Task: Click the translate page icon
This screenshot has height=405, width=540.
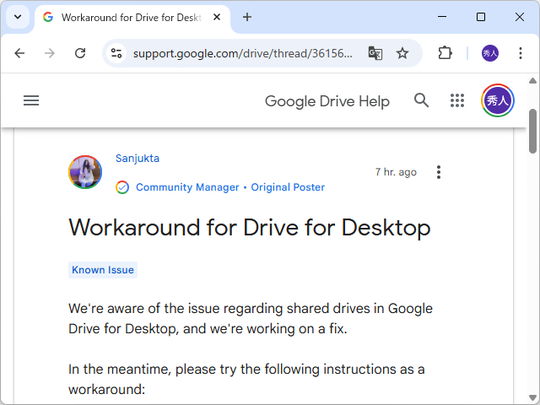Action: pyautogui.click(x=375, y=53)
